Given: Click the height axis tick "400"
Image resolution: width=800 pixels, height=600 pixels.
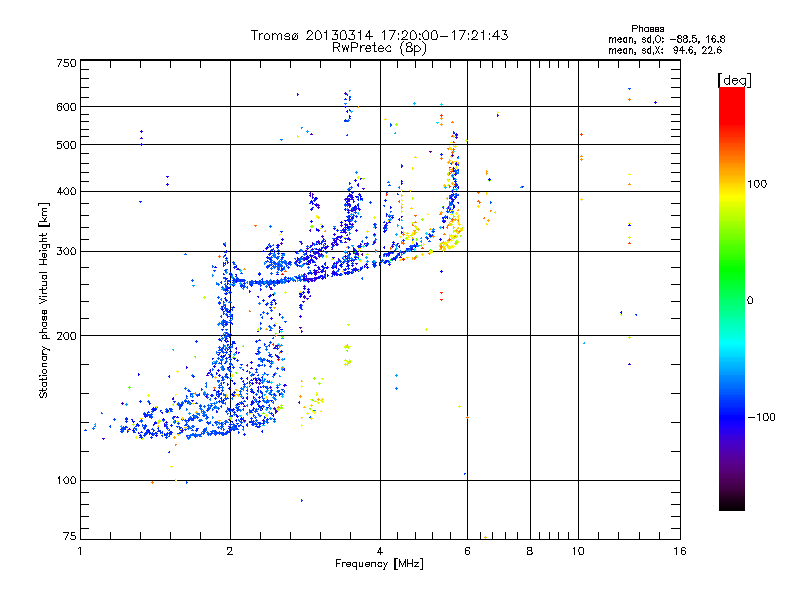Looking at the screenshot, I should click(66, 192).
